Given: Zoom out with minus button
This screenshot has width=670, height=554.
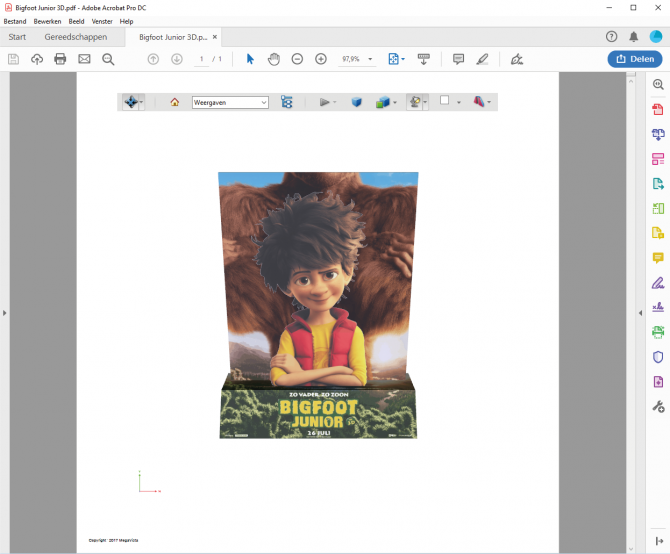Looking at the screenshot, I should pos(297,59).
